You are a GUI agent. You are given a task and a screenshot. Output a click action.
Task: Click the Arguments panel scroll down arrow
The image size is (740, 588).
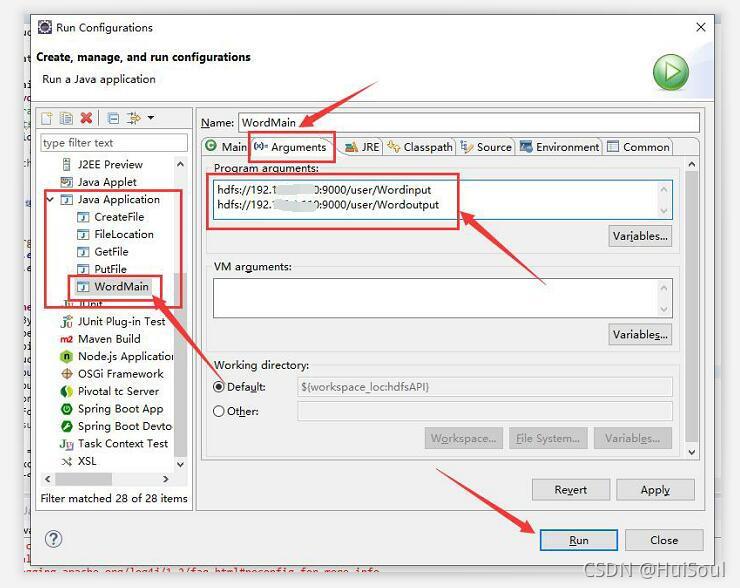click(x=691, y=452)
